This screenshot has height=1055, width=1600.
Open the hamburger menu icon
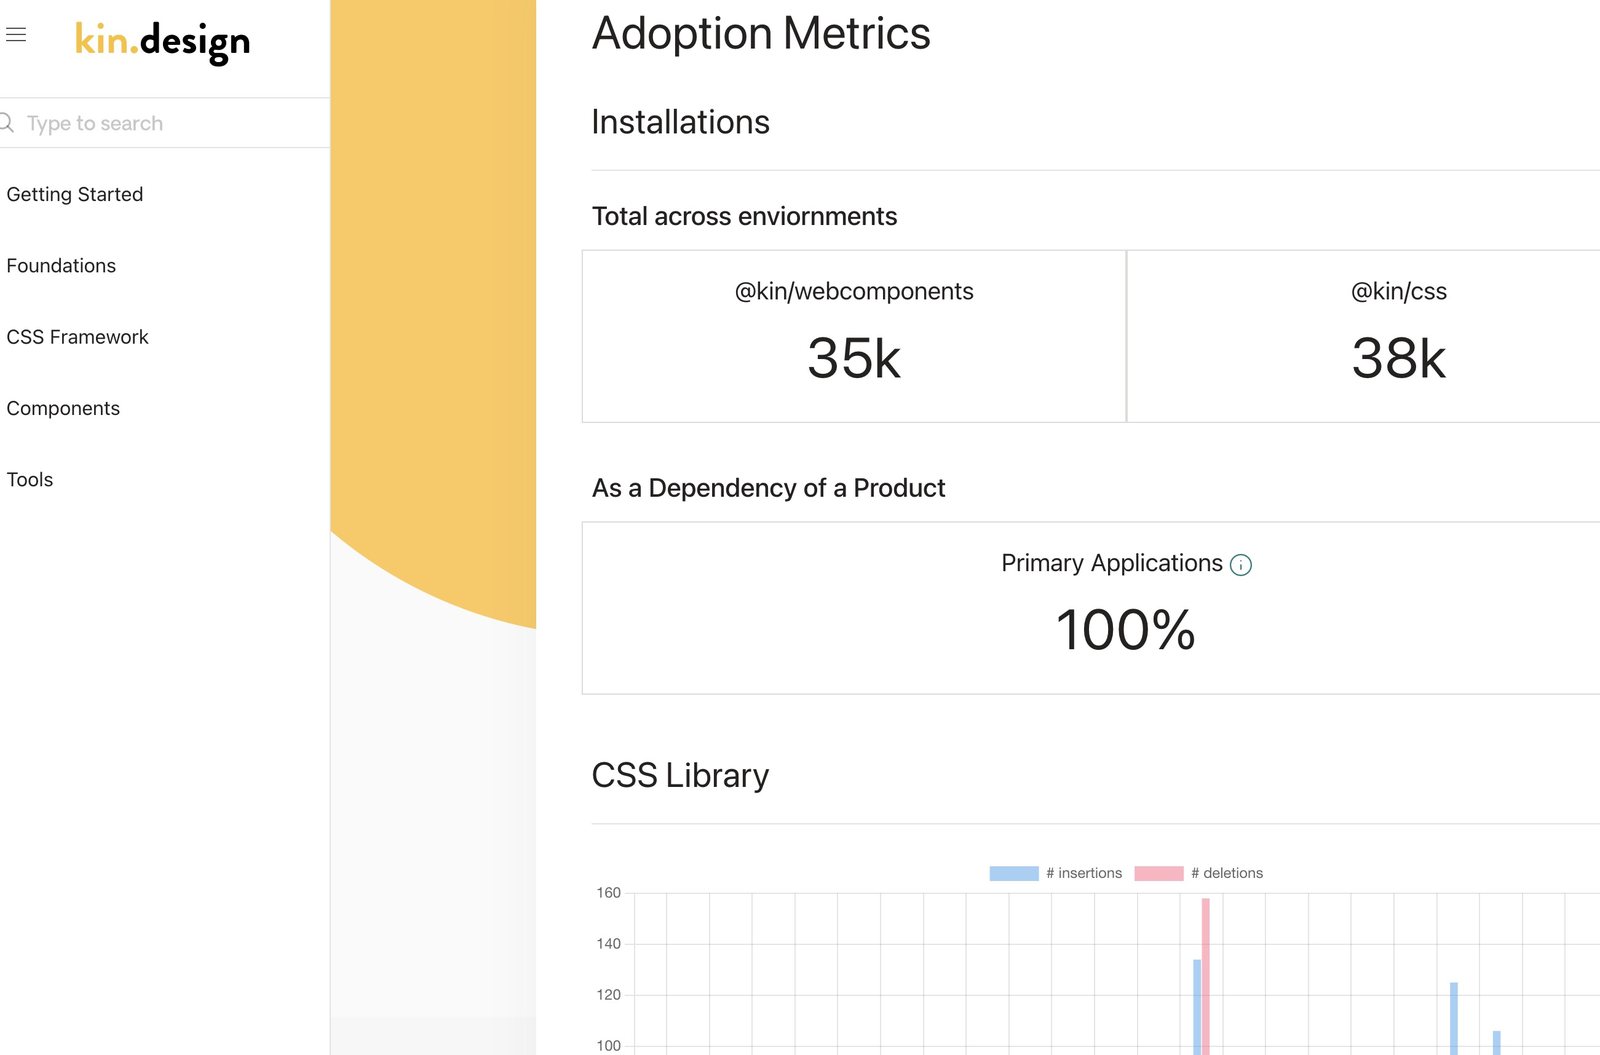click(16, 35)
